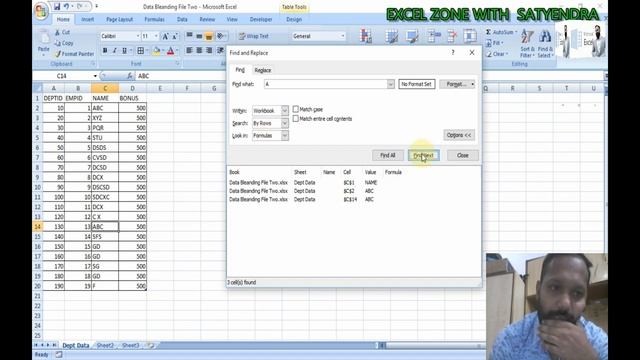Get help with the dialog question mark
Image resolution: width=640 pixels, height=360 pixels.
[453, 53]
